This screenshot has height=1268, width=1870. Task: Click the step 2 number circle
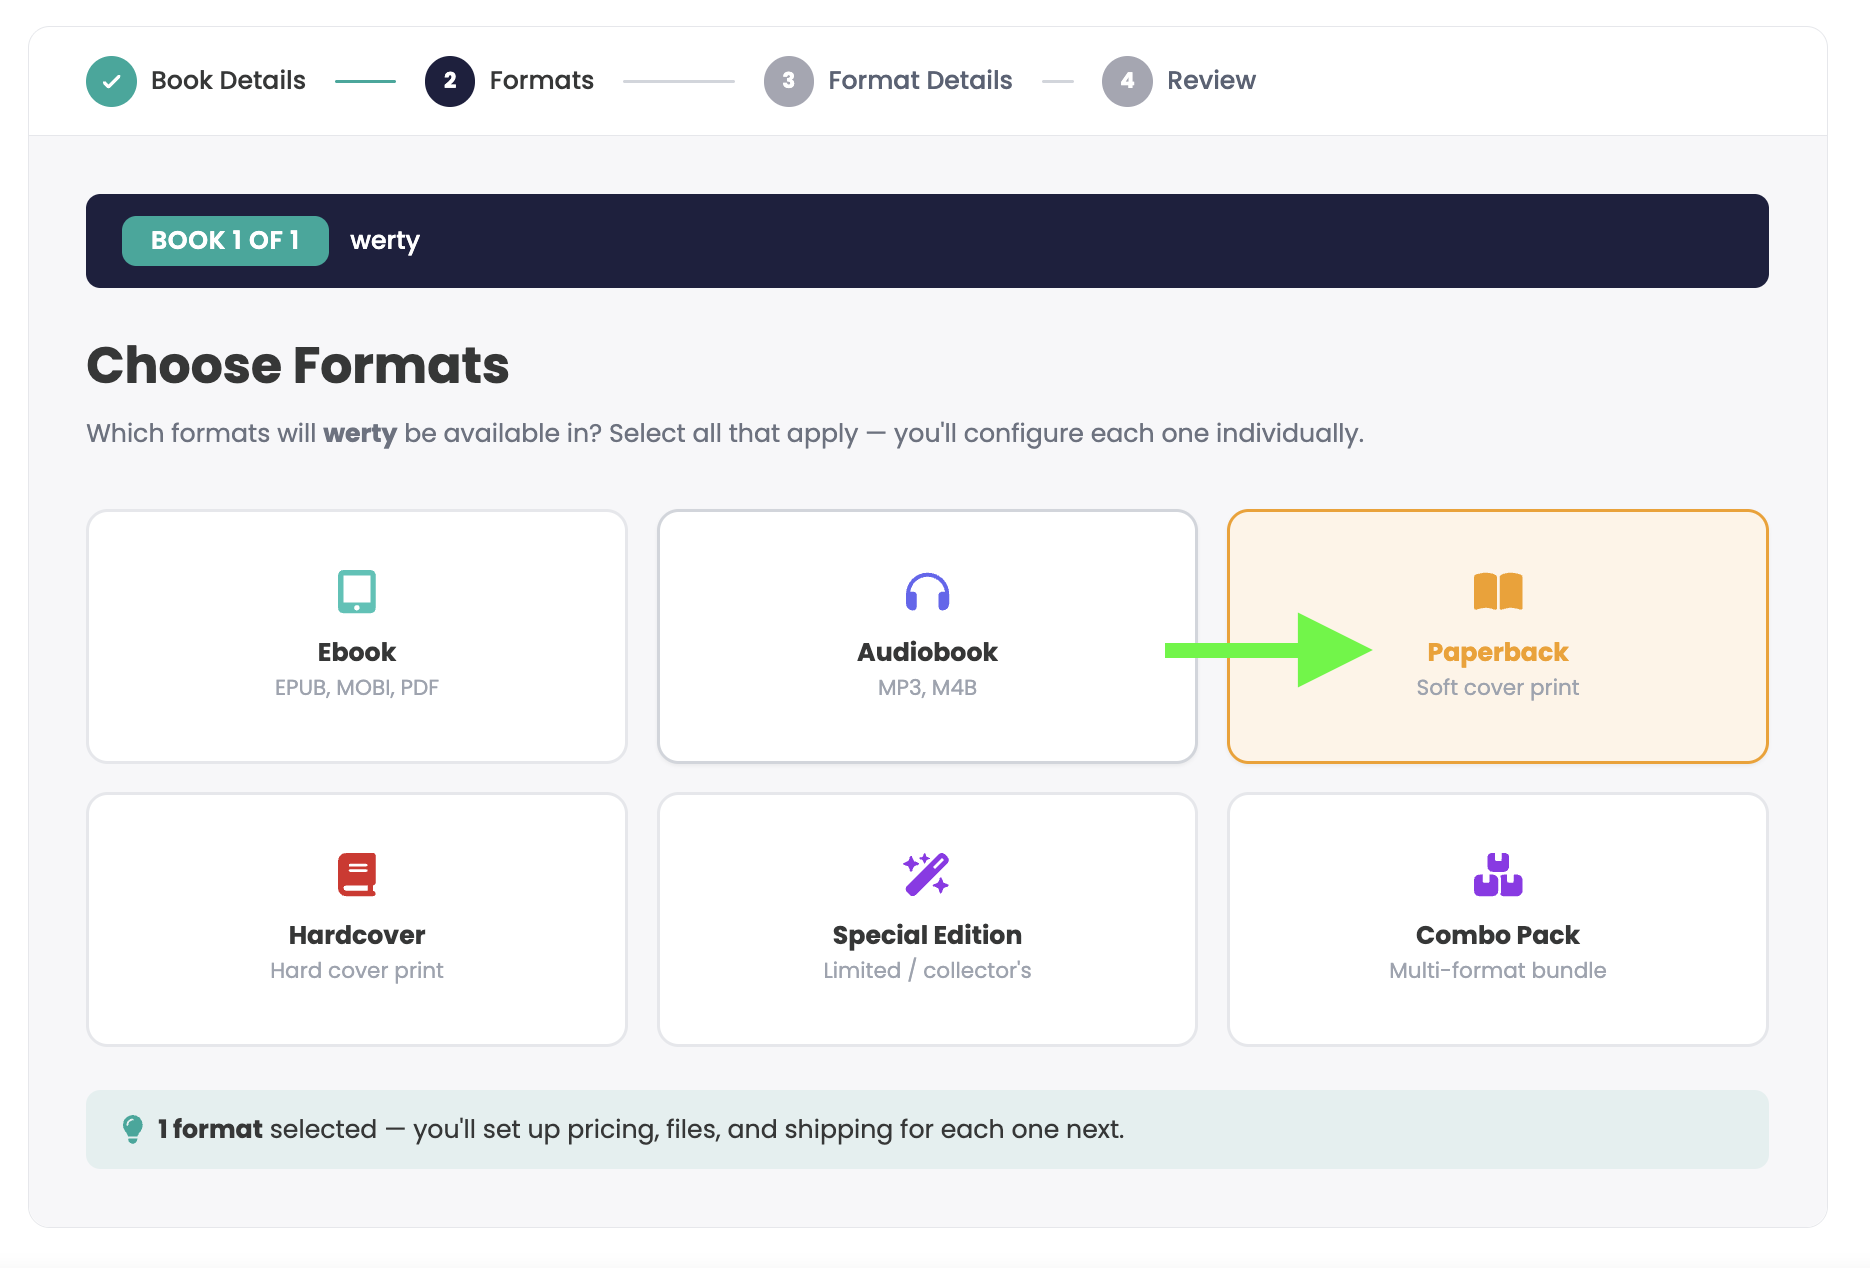(450, 81)
